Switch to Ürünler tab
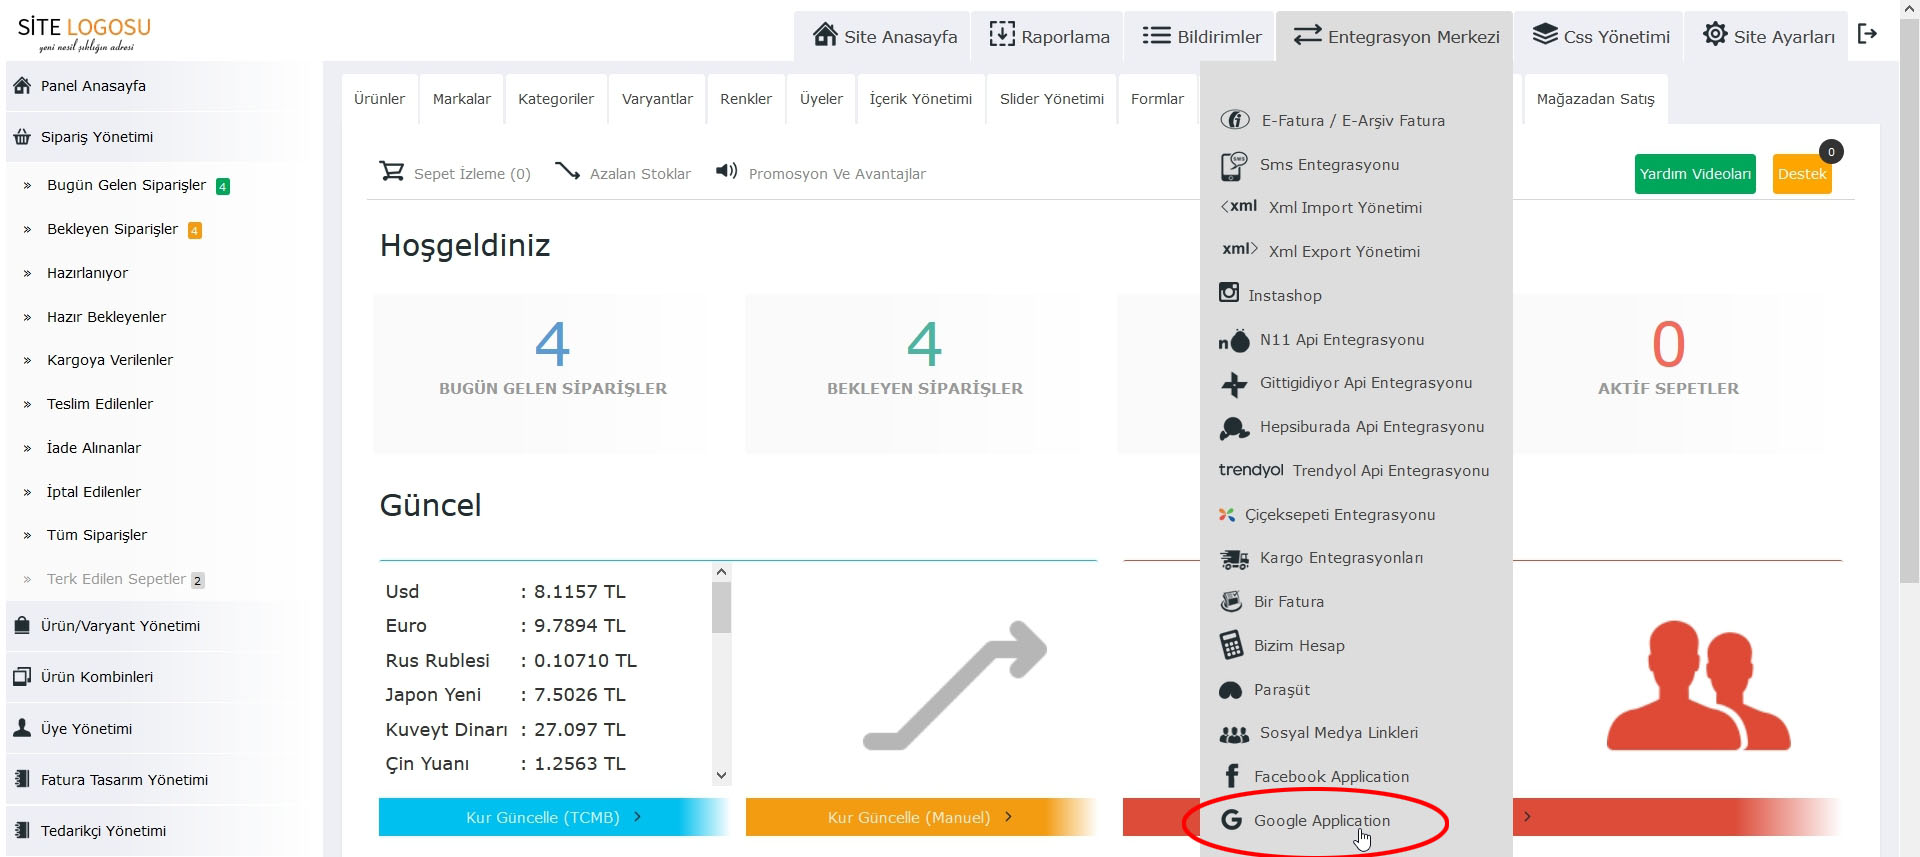The width and height of the screenshot is (1920, 857). (x=379, y=99)
